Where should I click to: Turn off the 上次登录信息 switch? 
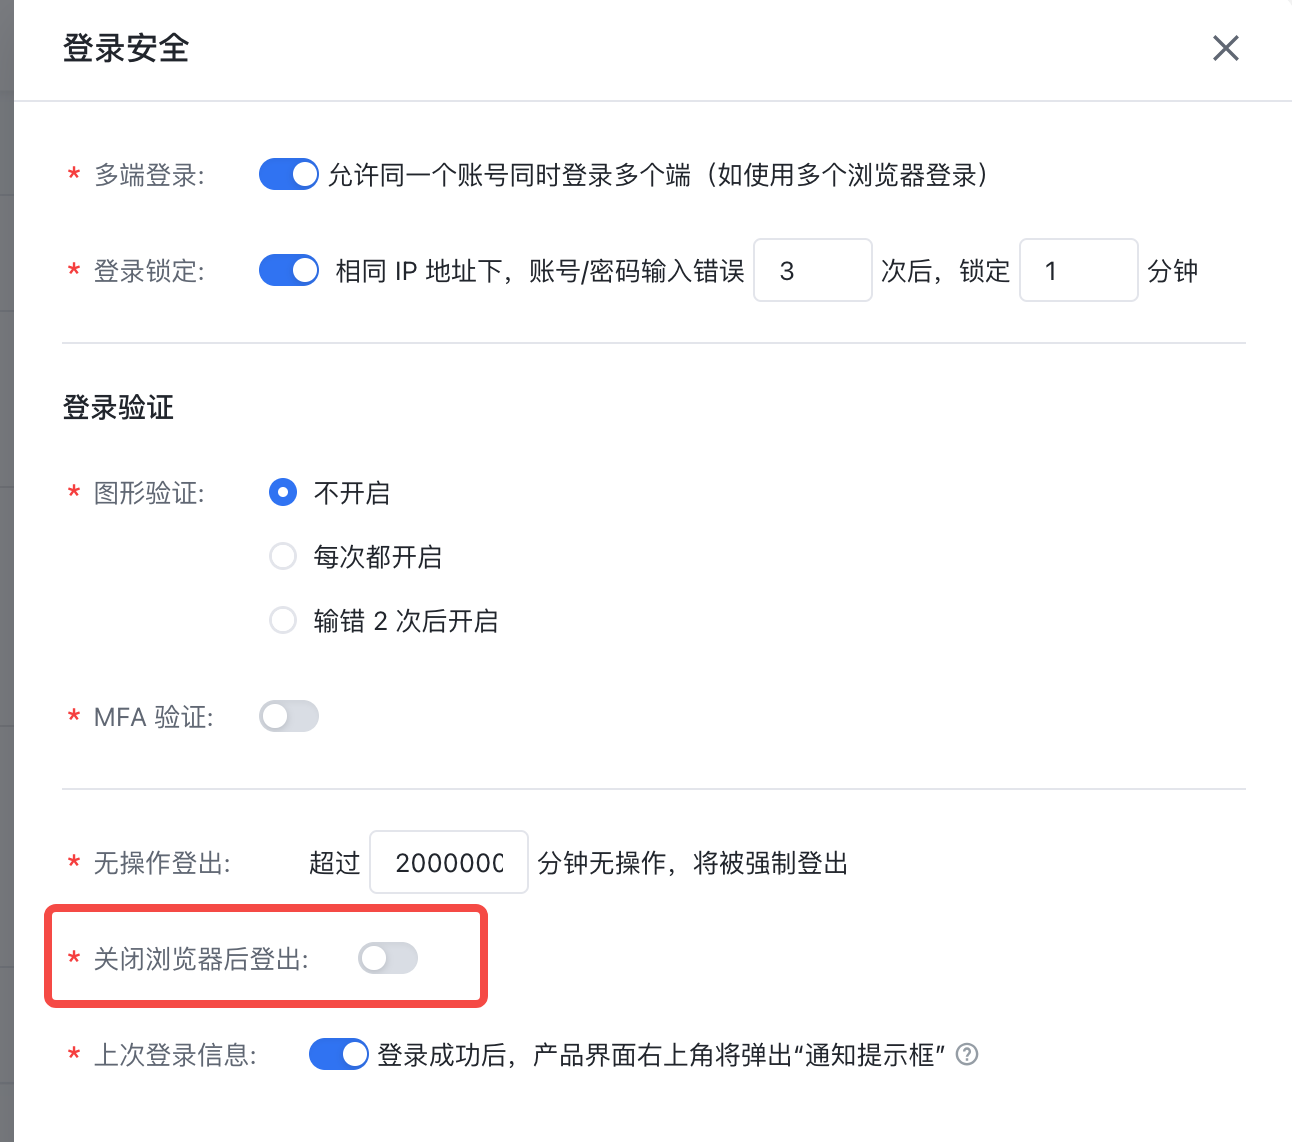pyautogui.click(x=339, y=1054)
